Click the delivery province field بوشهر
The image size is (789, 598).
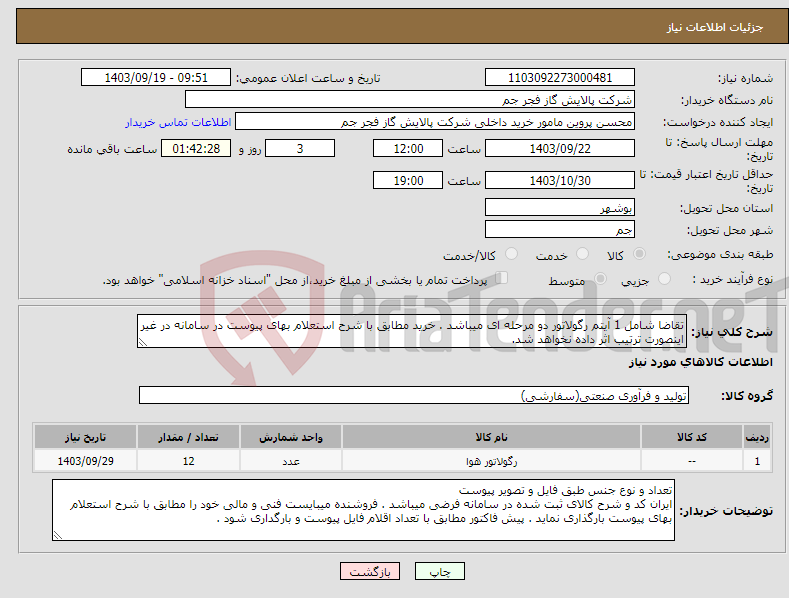pyautogui.click(x=560, y=207)
